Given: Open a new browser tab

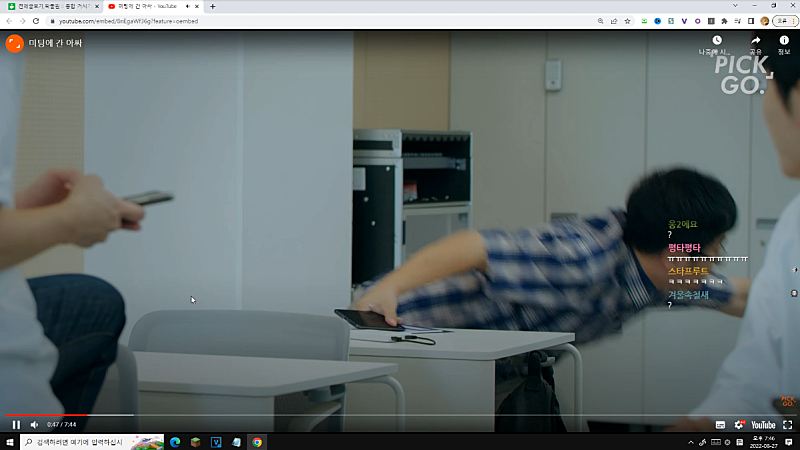Looking at the screenshot, I should click(x=213, y=7).
